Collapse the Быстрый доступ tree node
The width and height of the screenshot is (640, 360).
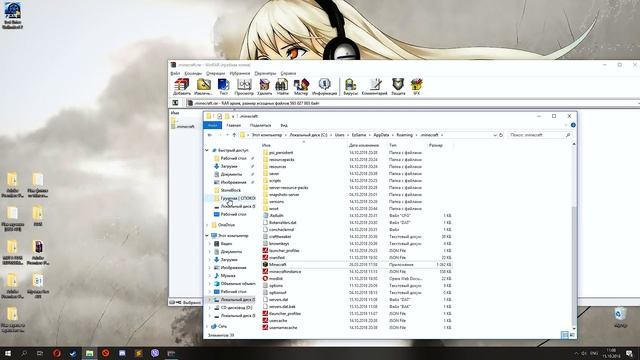point(207,150)
